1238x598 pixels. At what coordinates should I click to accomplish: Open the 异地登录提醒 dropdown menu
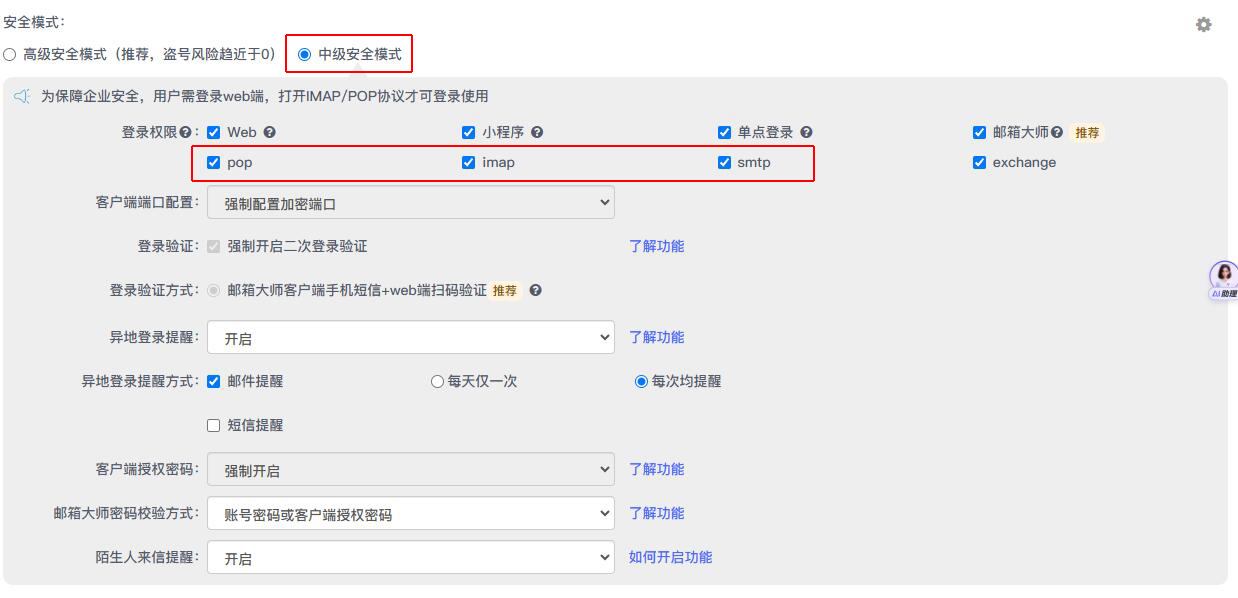point(410,337)
